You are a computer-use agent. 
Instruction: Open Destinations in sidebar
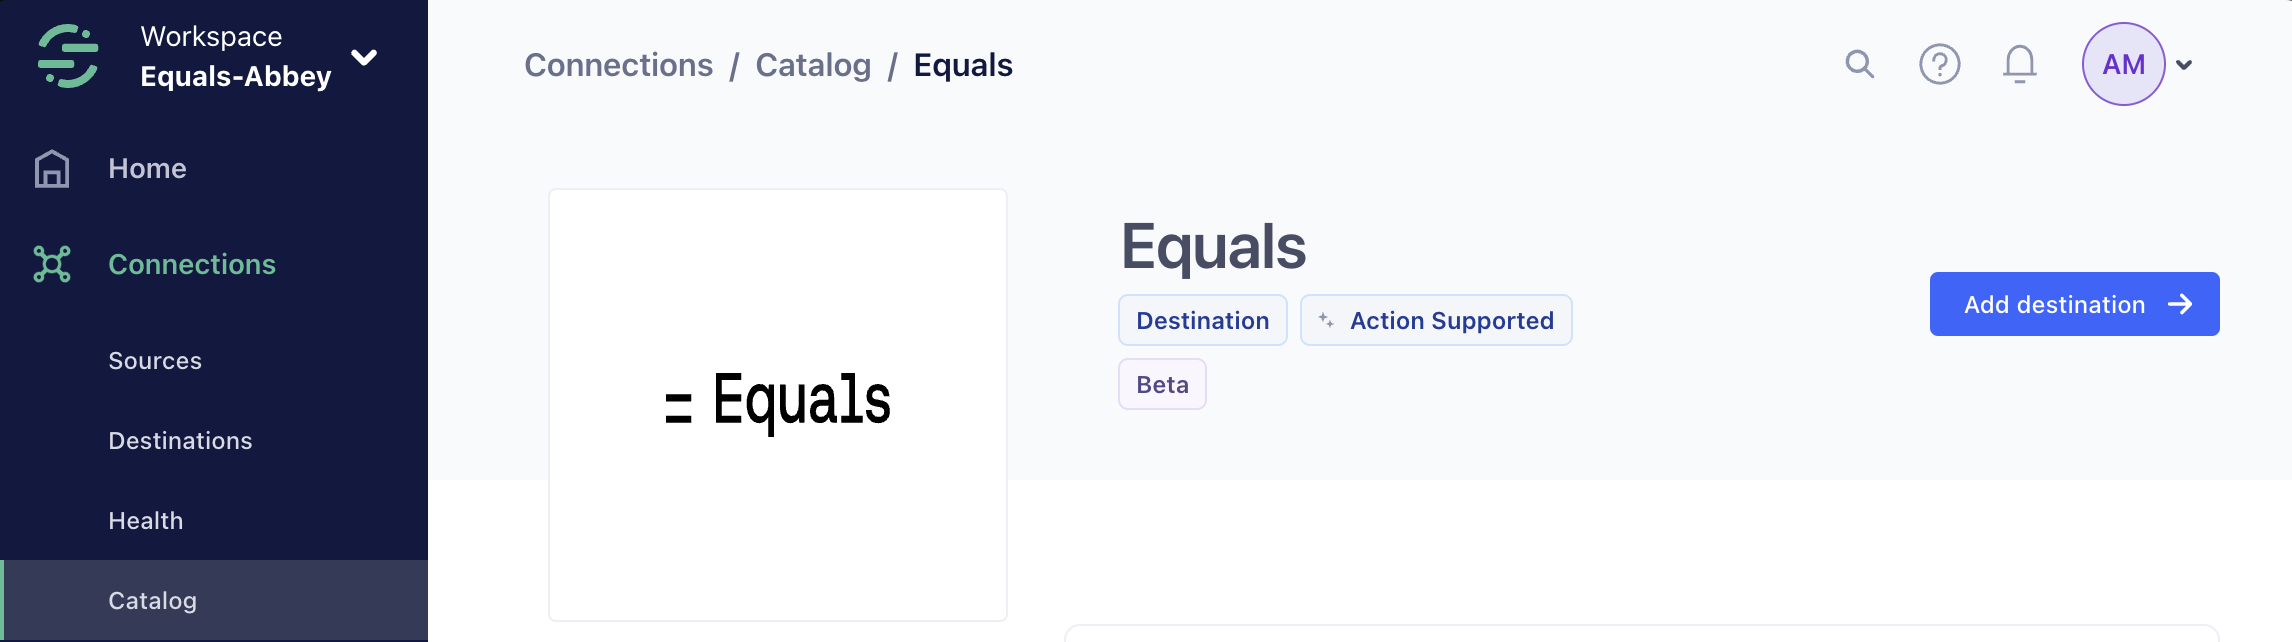tap(180, 440)
